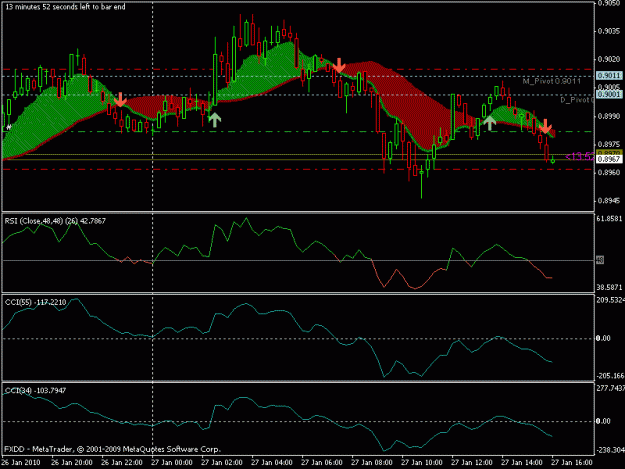Click the green buy arrow near 27 Jan 02:00

[214, 120]
